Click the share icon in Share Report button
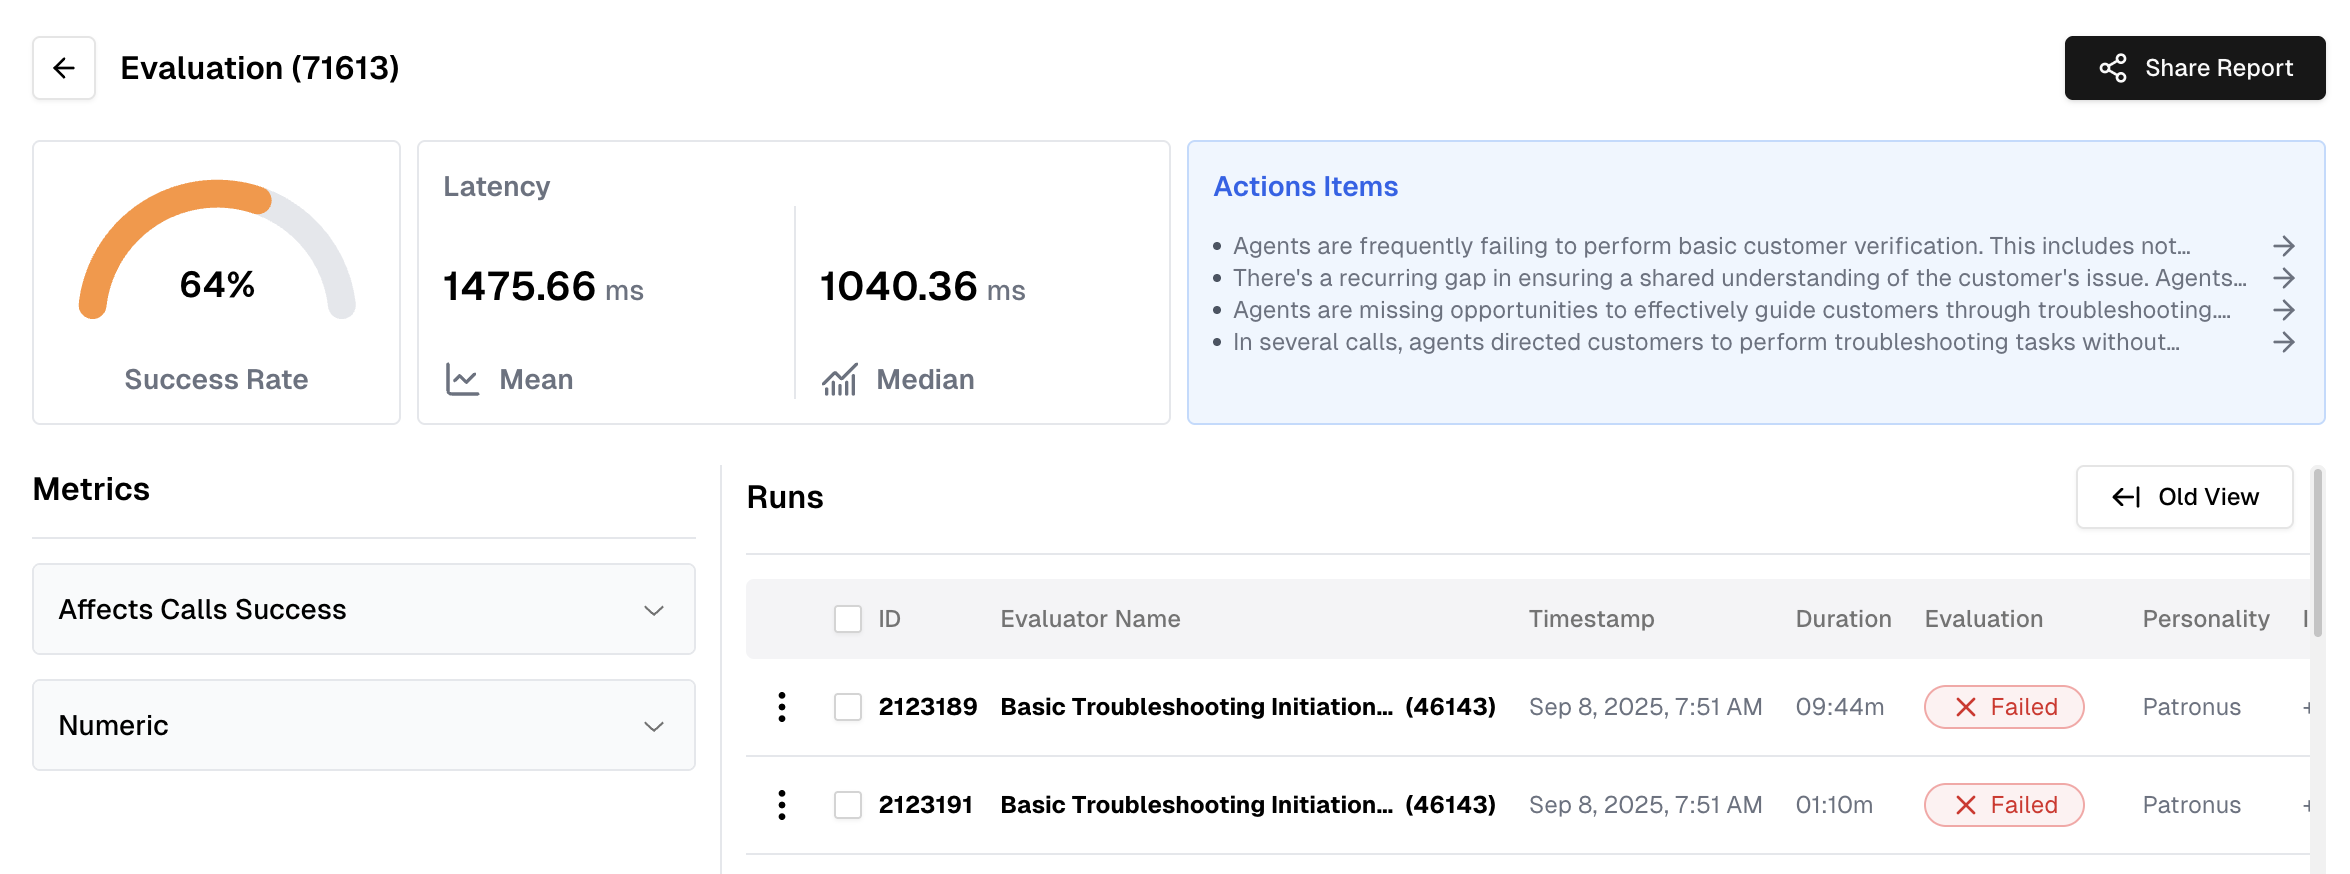The image size is (2350, 874). point(2112,68)
